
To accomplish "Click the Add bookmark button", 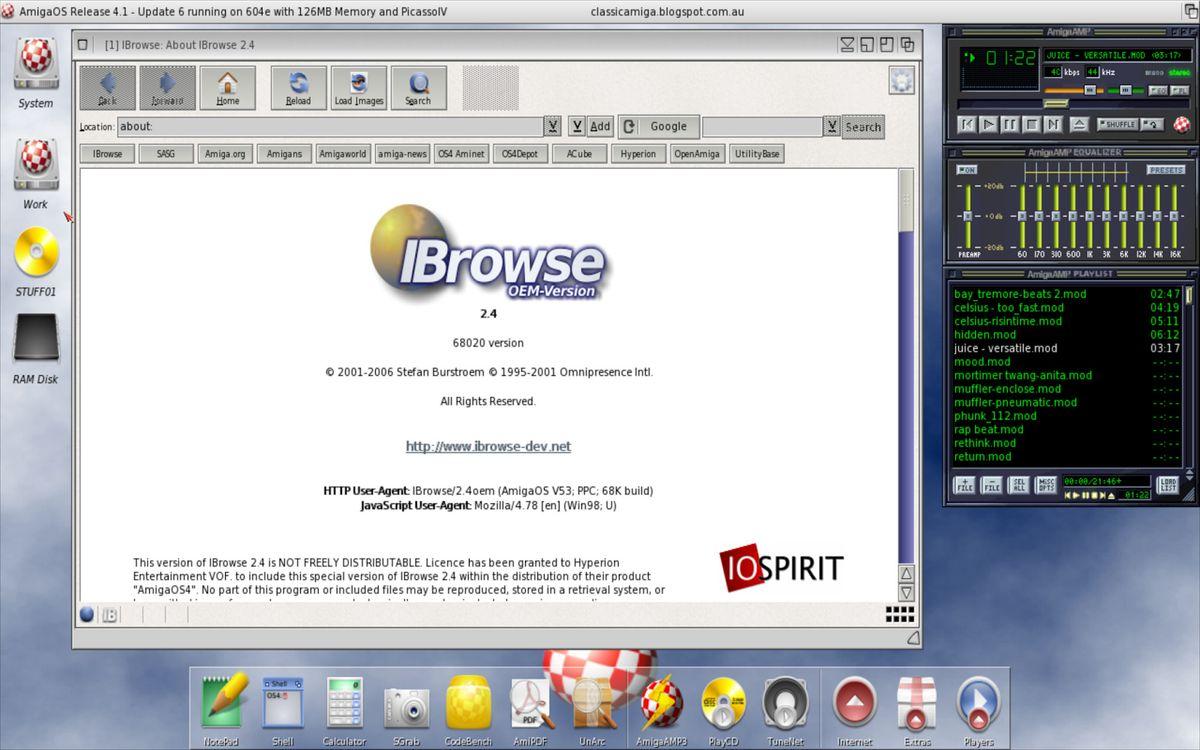I will click(x=600, y=126).
